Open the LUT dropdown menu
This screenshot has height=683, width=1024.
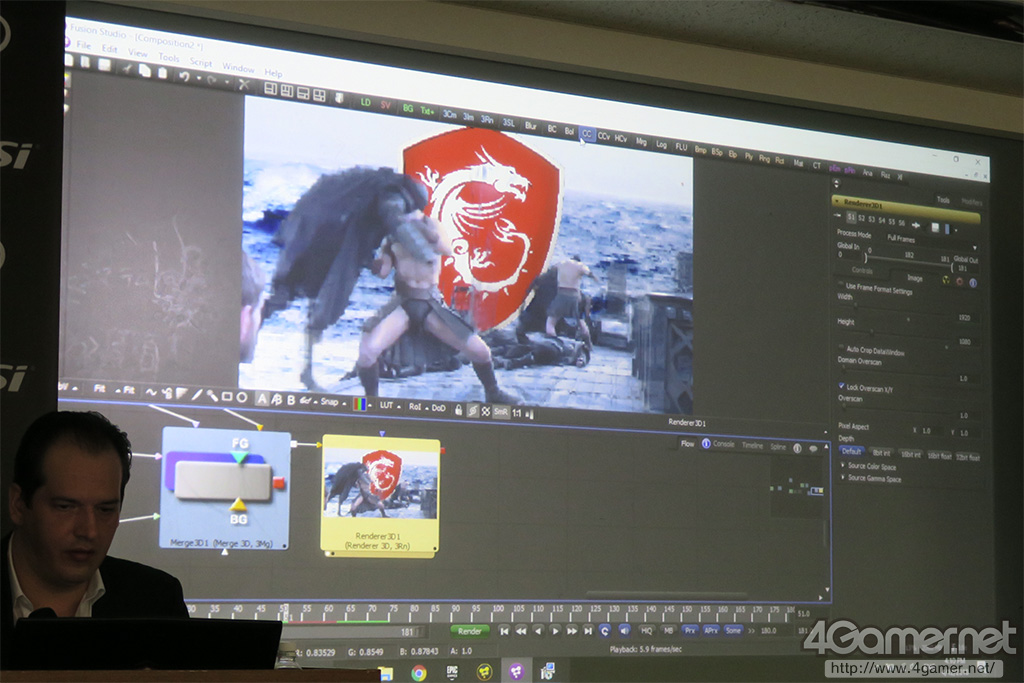click(389, 405)
